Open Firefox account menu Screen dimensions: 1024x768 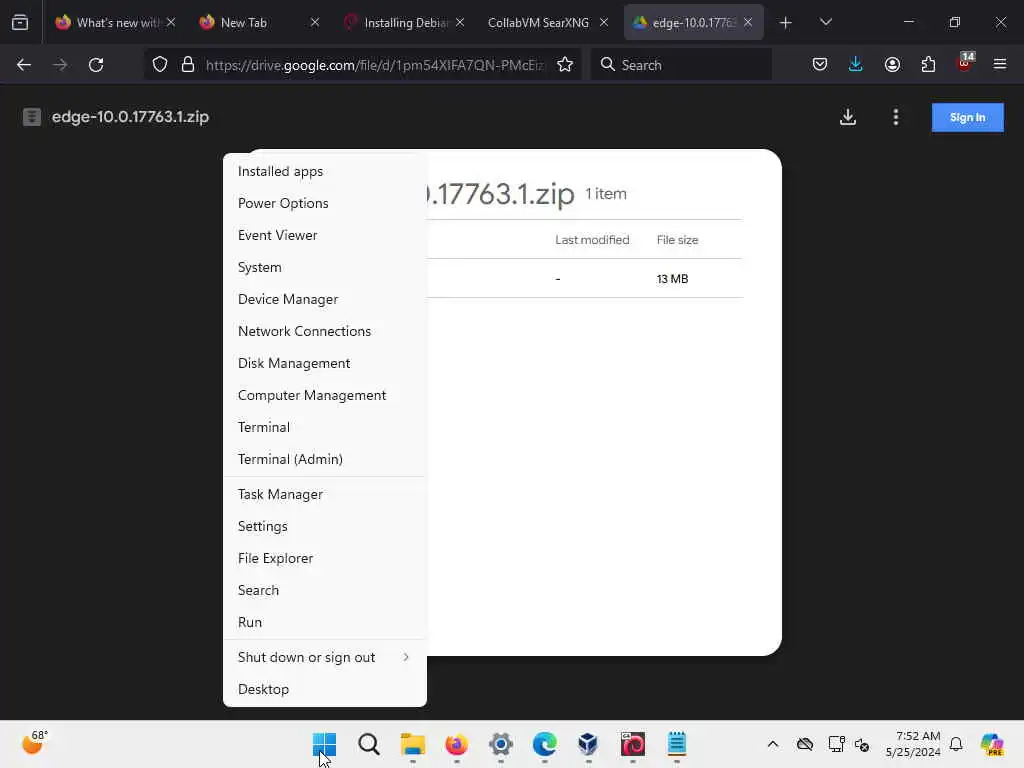click(x=892, y=65)
